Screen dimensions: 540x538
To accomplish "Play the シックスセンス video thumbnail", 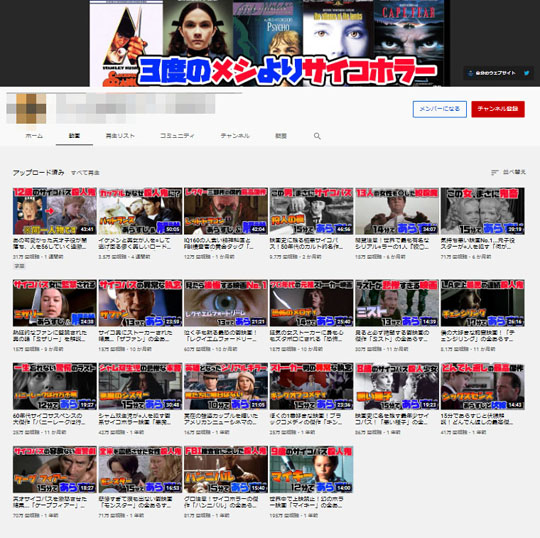I will pyautogui.click(x=482, y=386).
